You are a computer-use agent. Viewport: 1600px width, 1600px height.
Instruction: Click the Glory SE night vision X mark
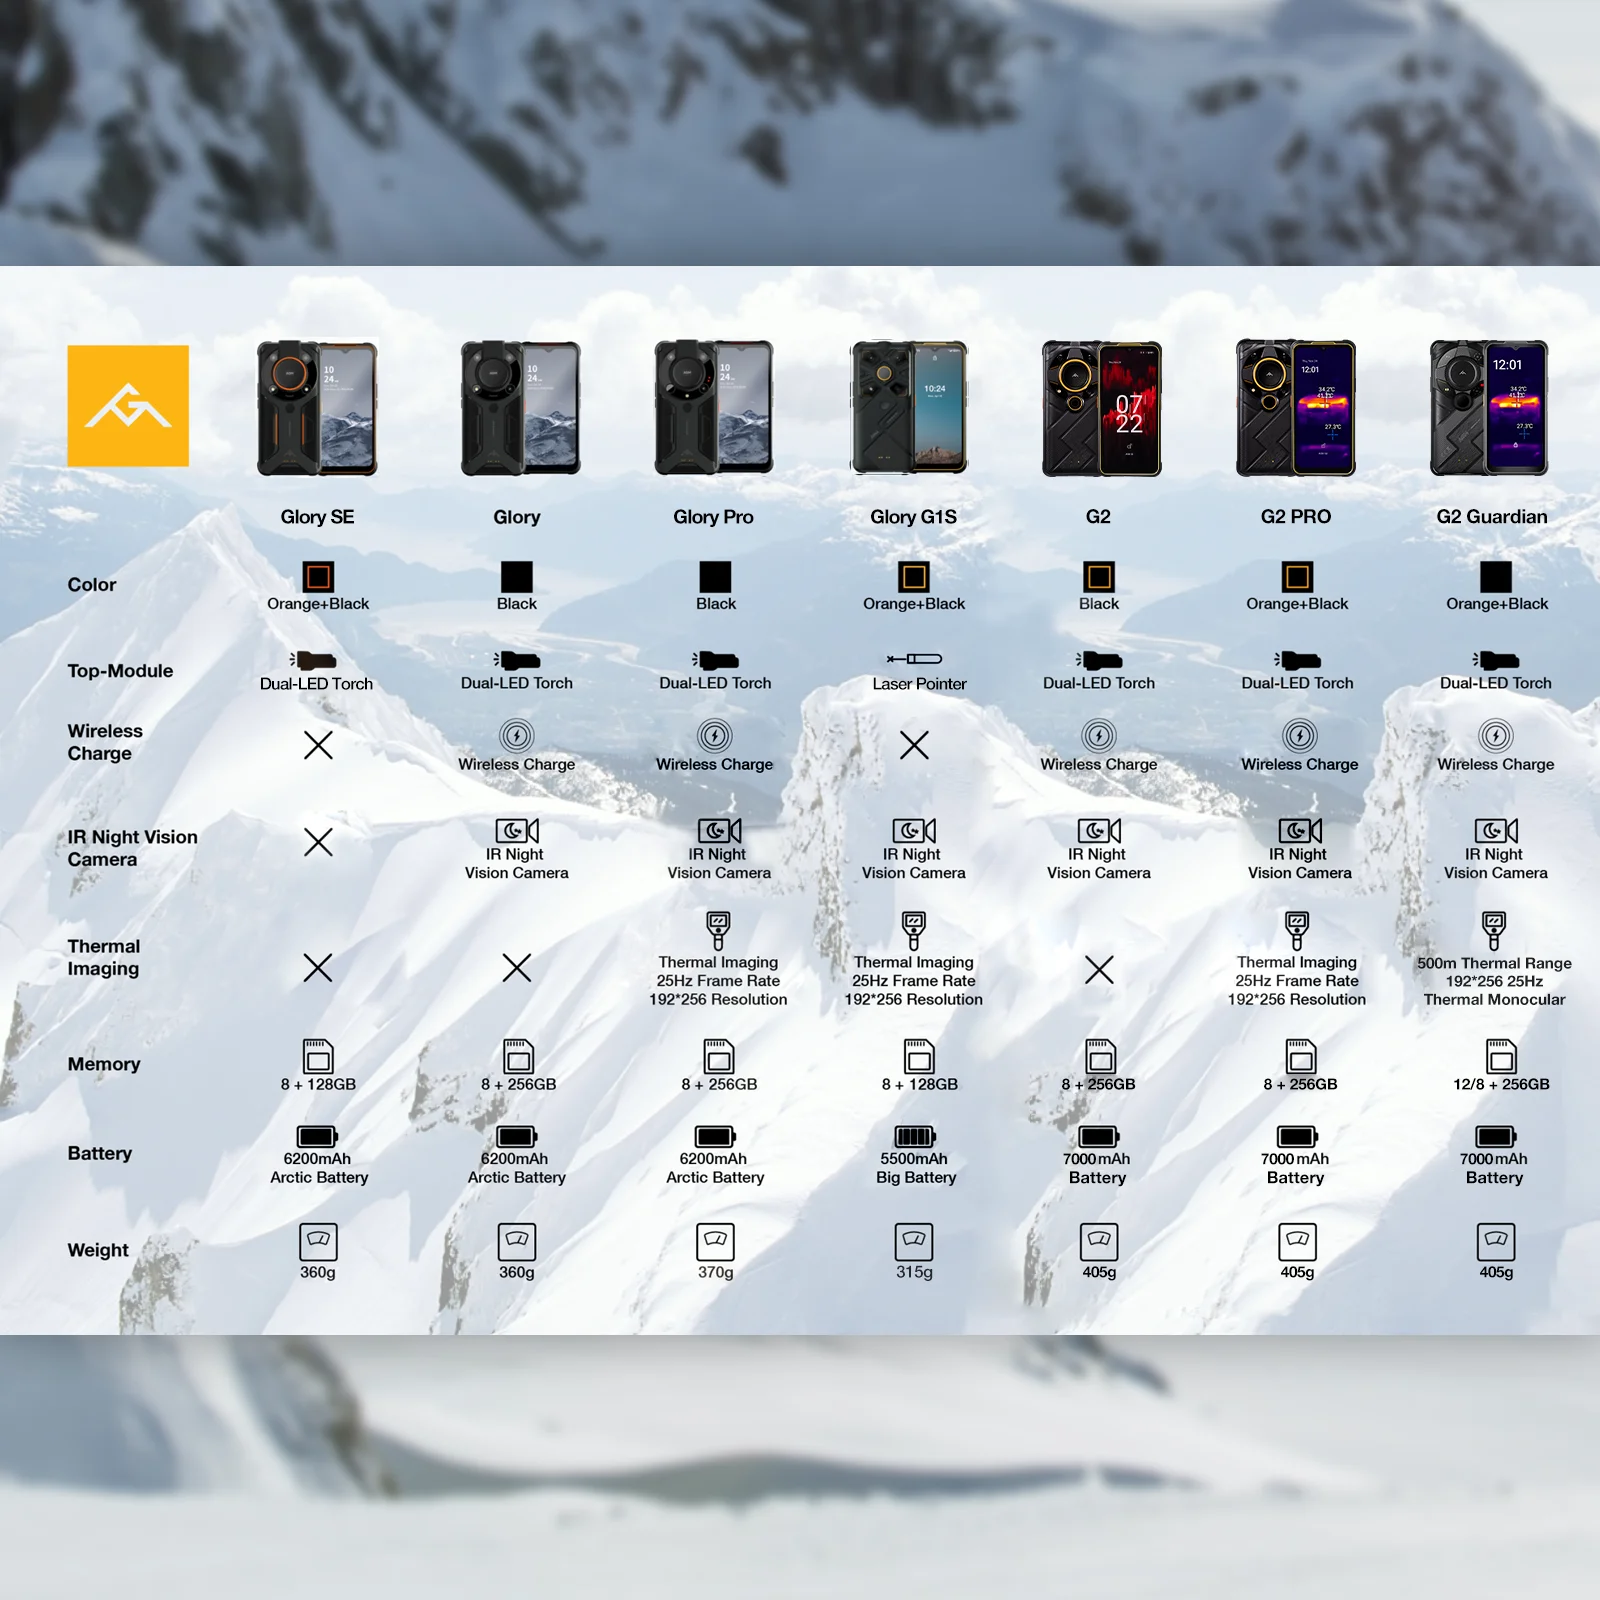[x=318, y=842]
